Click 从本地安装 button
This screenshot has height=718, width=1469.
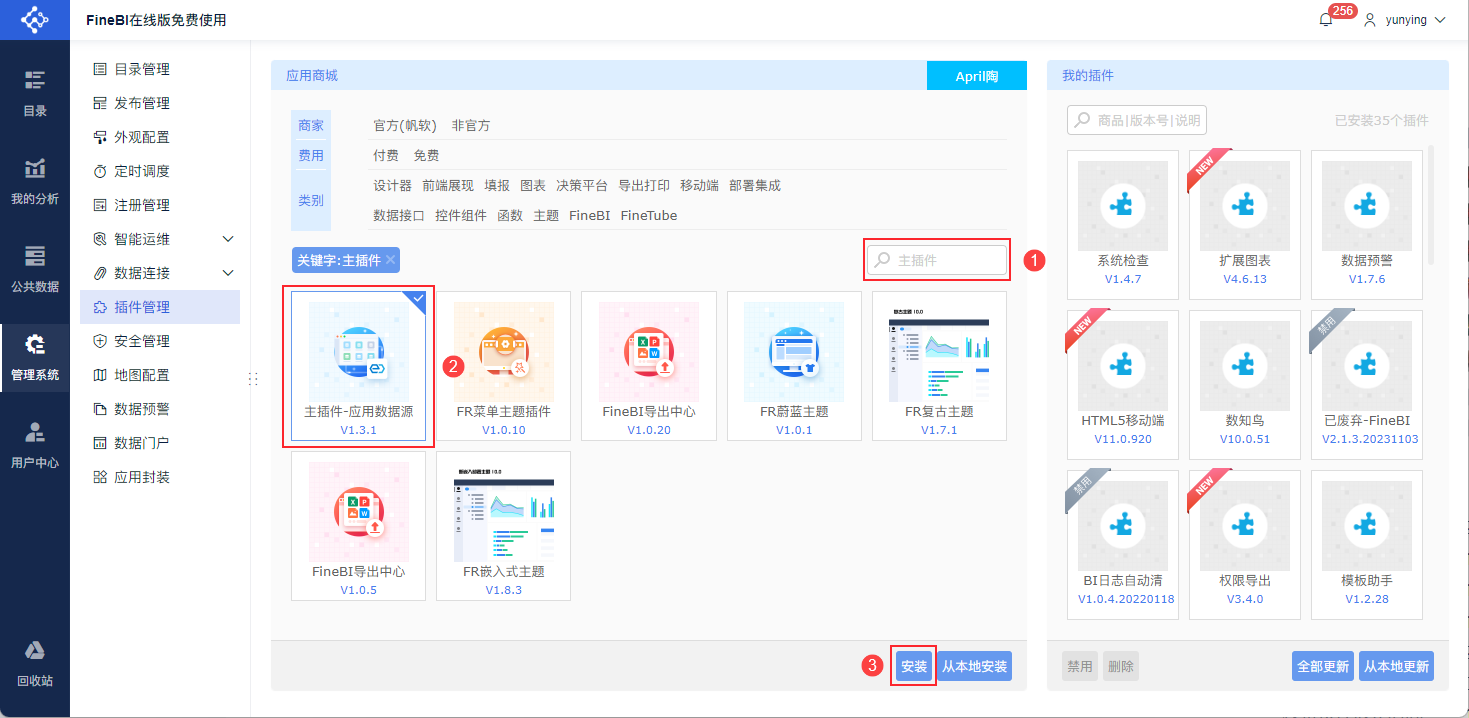pos(974,666)
